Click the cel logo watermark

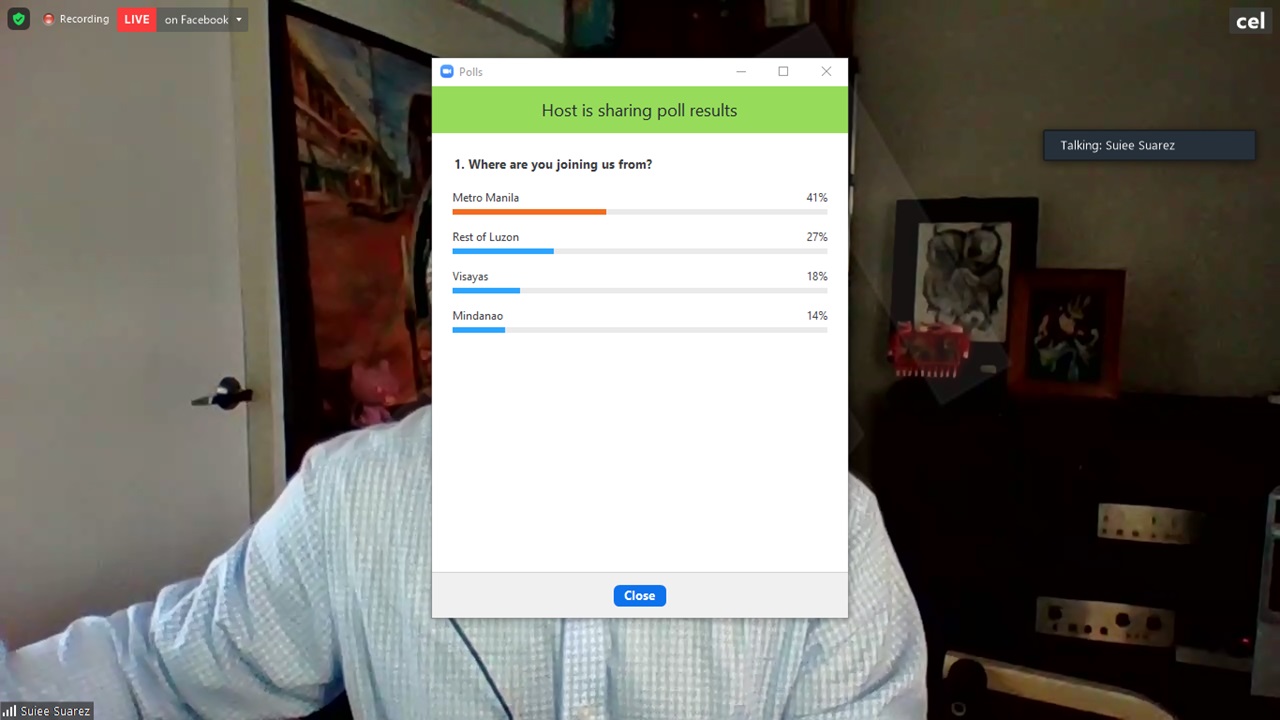coord(1250,21)
